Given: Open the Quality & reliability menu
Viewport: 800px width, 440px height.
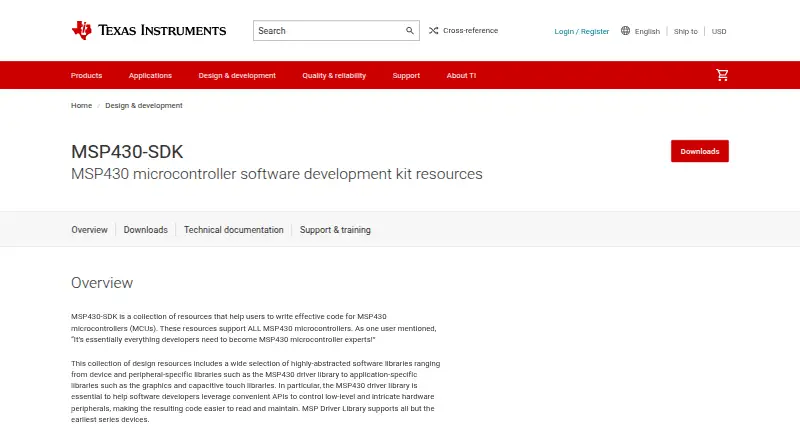Looking at the screenshot, I should [x=334, y=75].
